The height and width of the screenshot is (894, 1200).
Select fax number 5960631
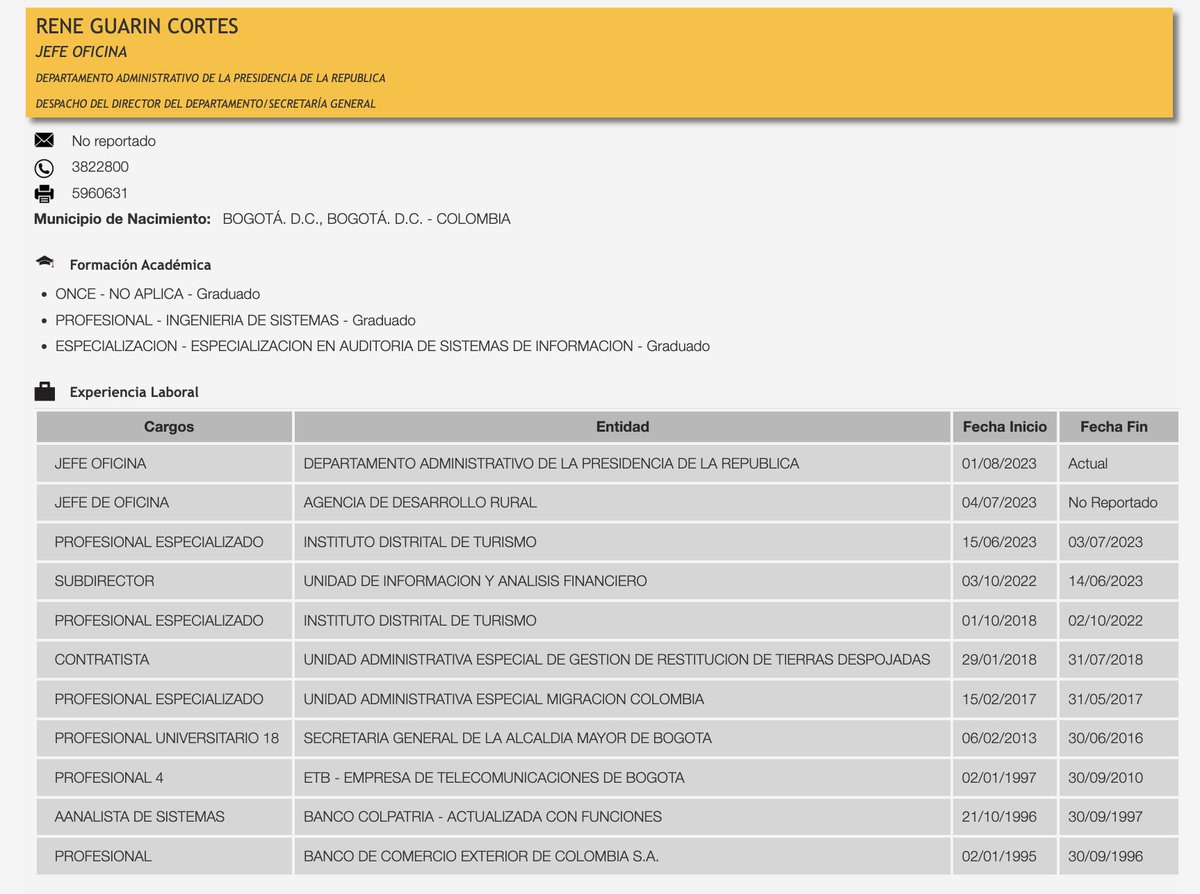click(x=100, y=193)
